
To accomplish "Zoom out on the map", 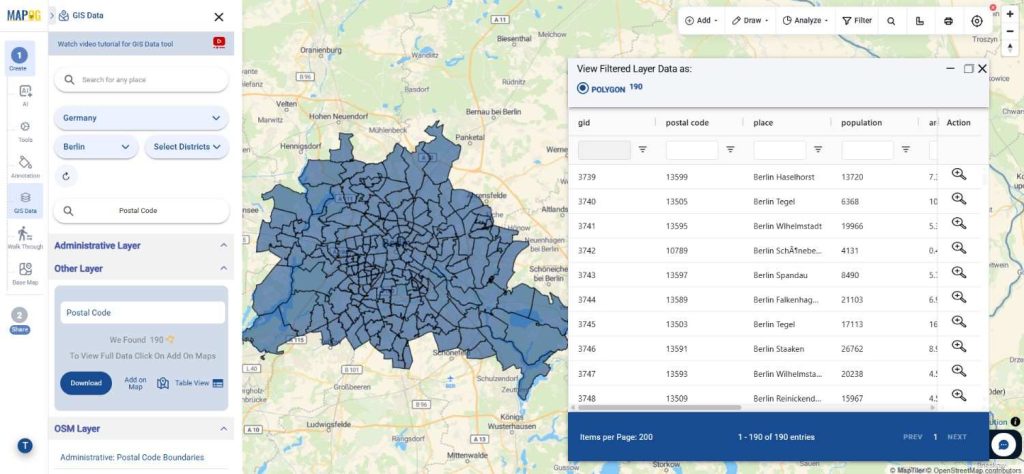I will (x=1010, y=31).
